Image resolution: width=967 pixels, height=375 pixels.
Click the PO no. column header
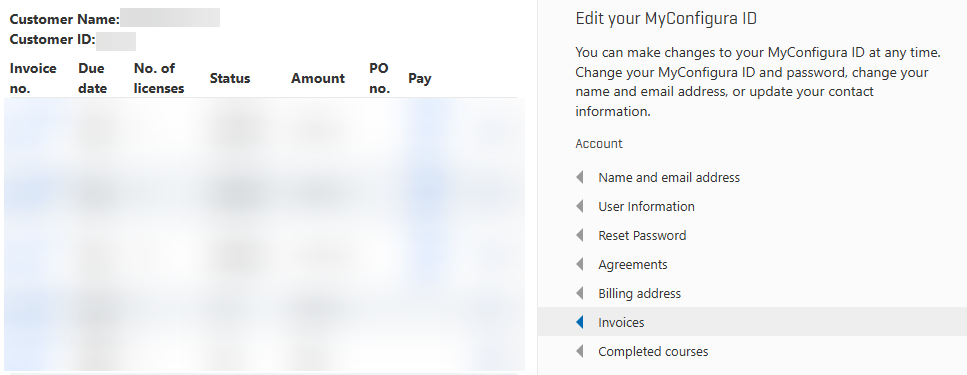[379, 78]
